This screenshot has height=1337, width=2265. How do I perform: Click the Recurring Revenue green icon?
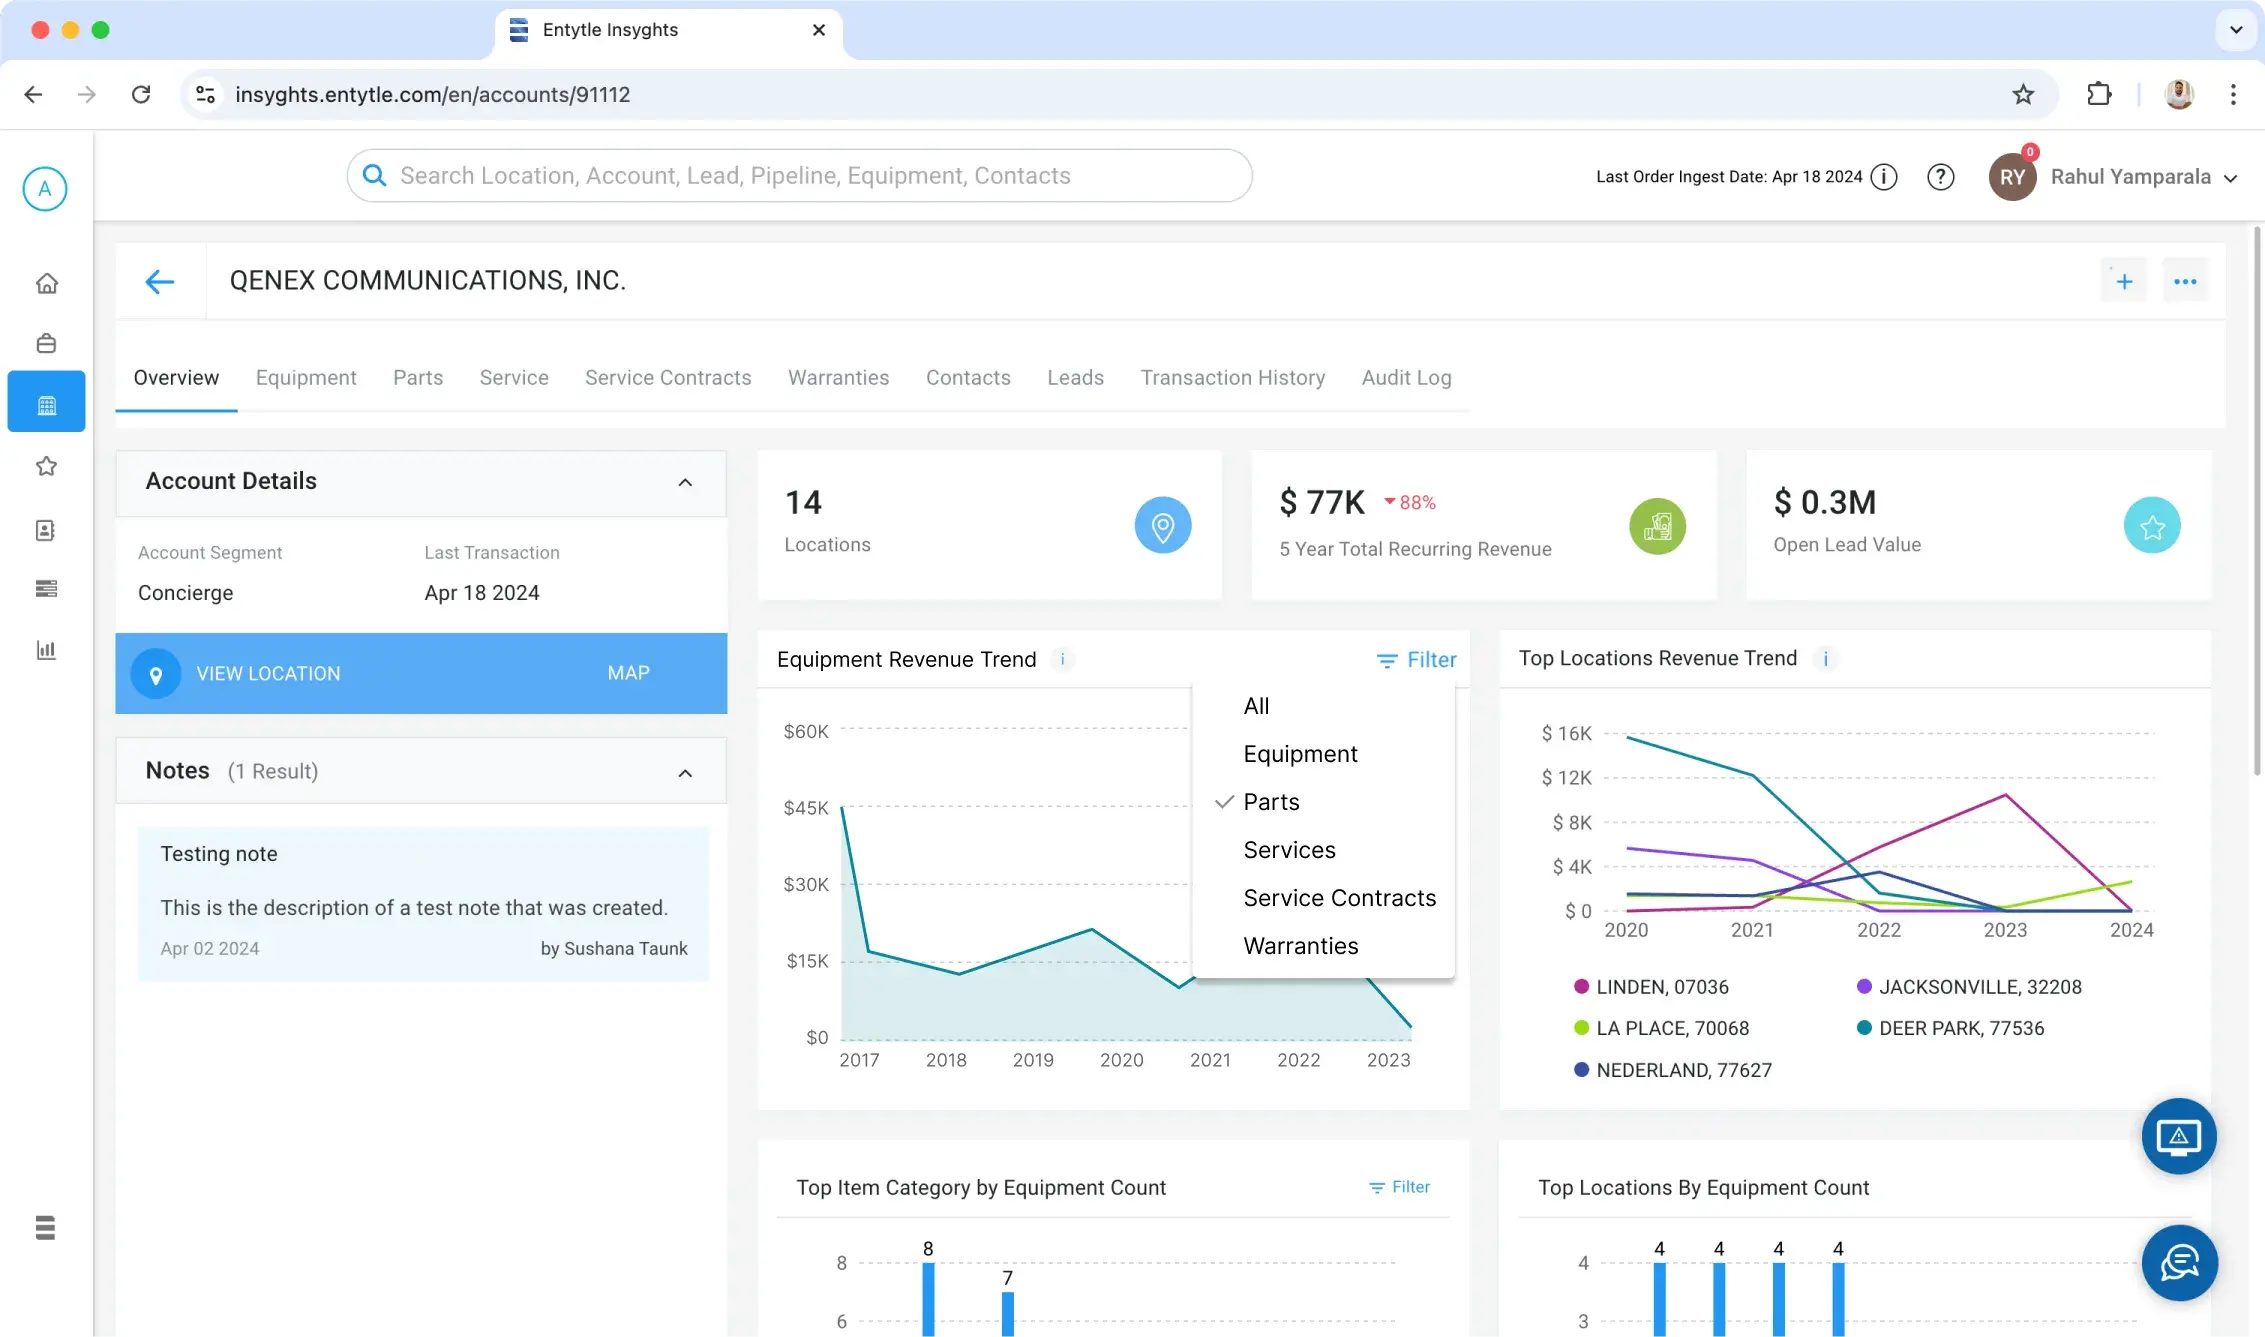coord(1657,526)
